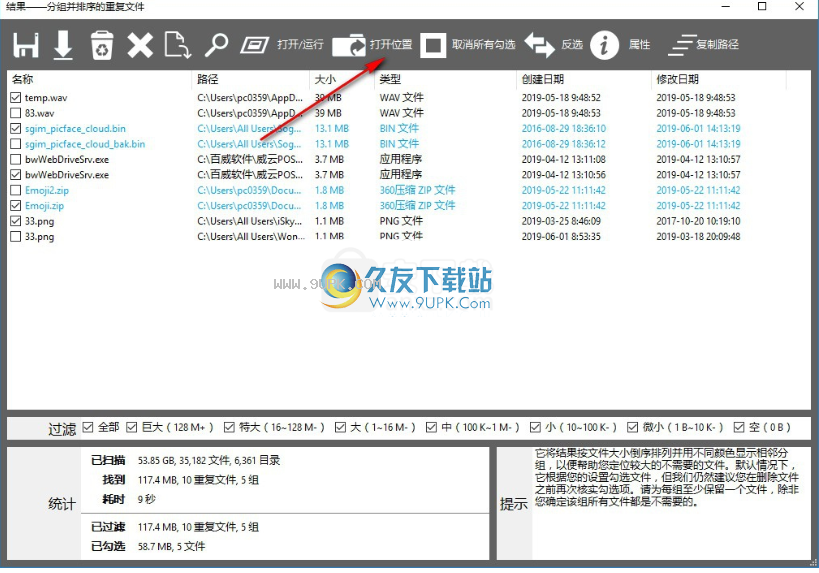Click the X delete icon in toolbar
819x573 pixels.
click(140, 45)
